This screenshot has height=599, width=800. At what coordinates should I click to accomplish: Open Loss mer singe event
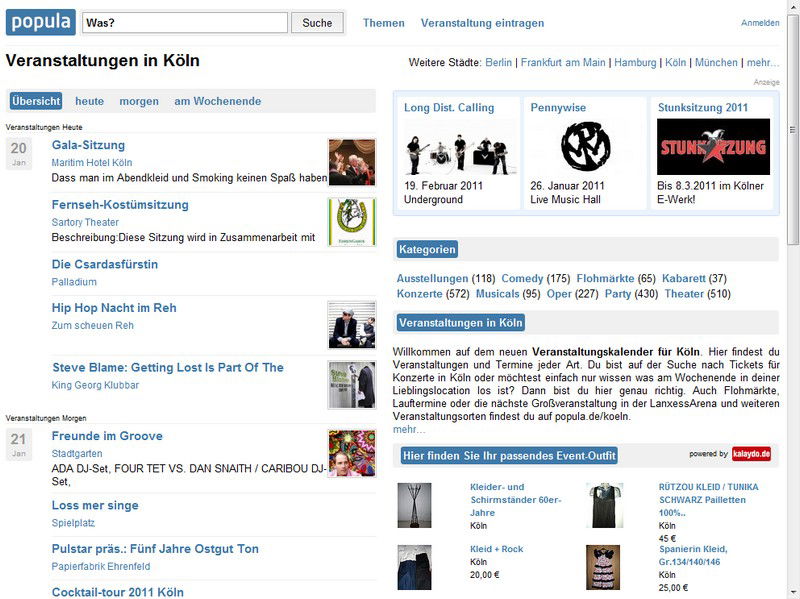coord(95,505)
